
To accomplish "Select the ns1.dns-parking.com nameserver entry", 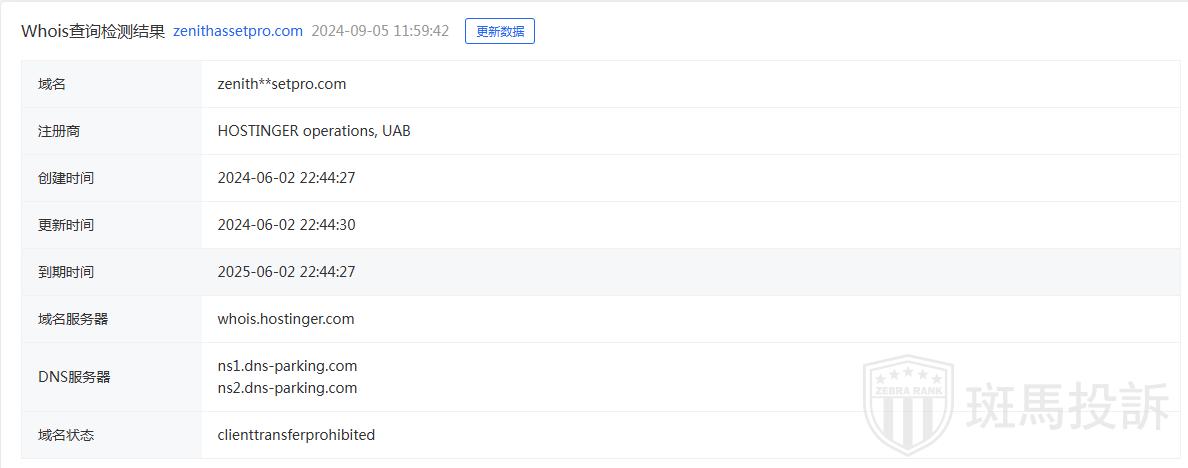I will [287, 366].
